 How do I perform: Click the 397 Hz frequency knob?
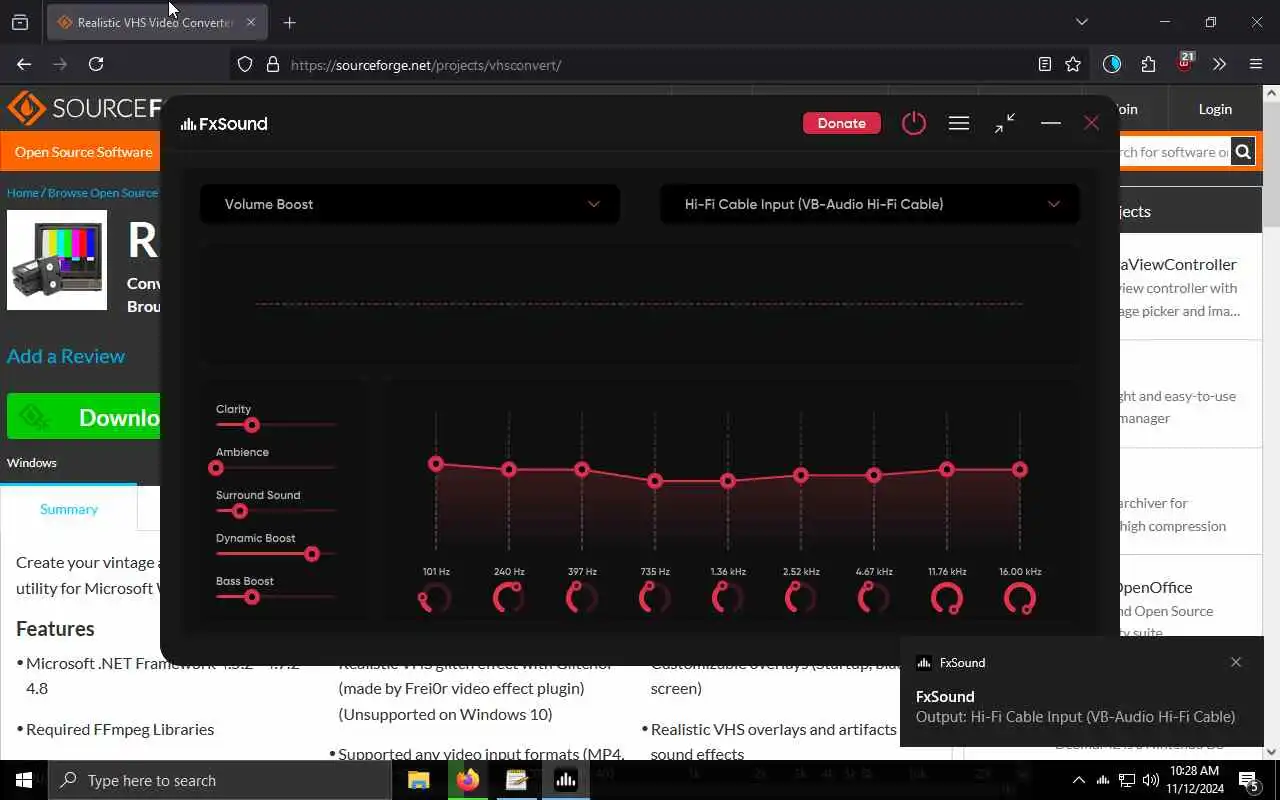pyautogui.click(x=582, y=599)
